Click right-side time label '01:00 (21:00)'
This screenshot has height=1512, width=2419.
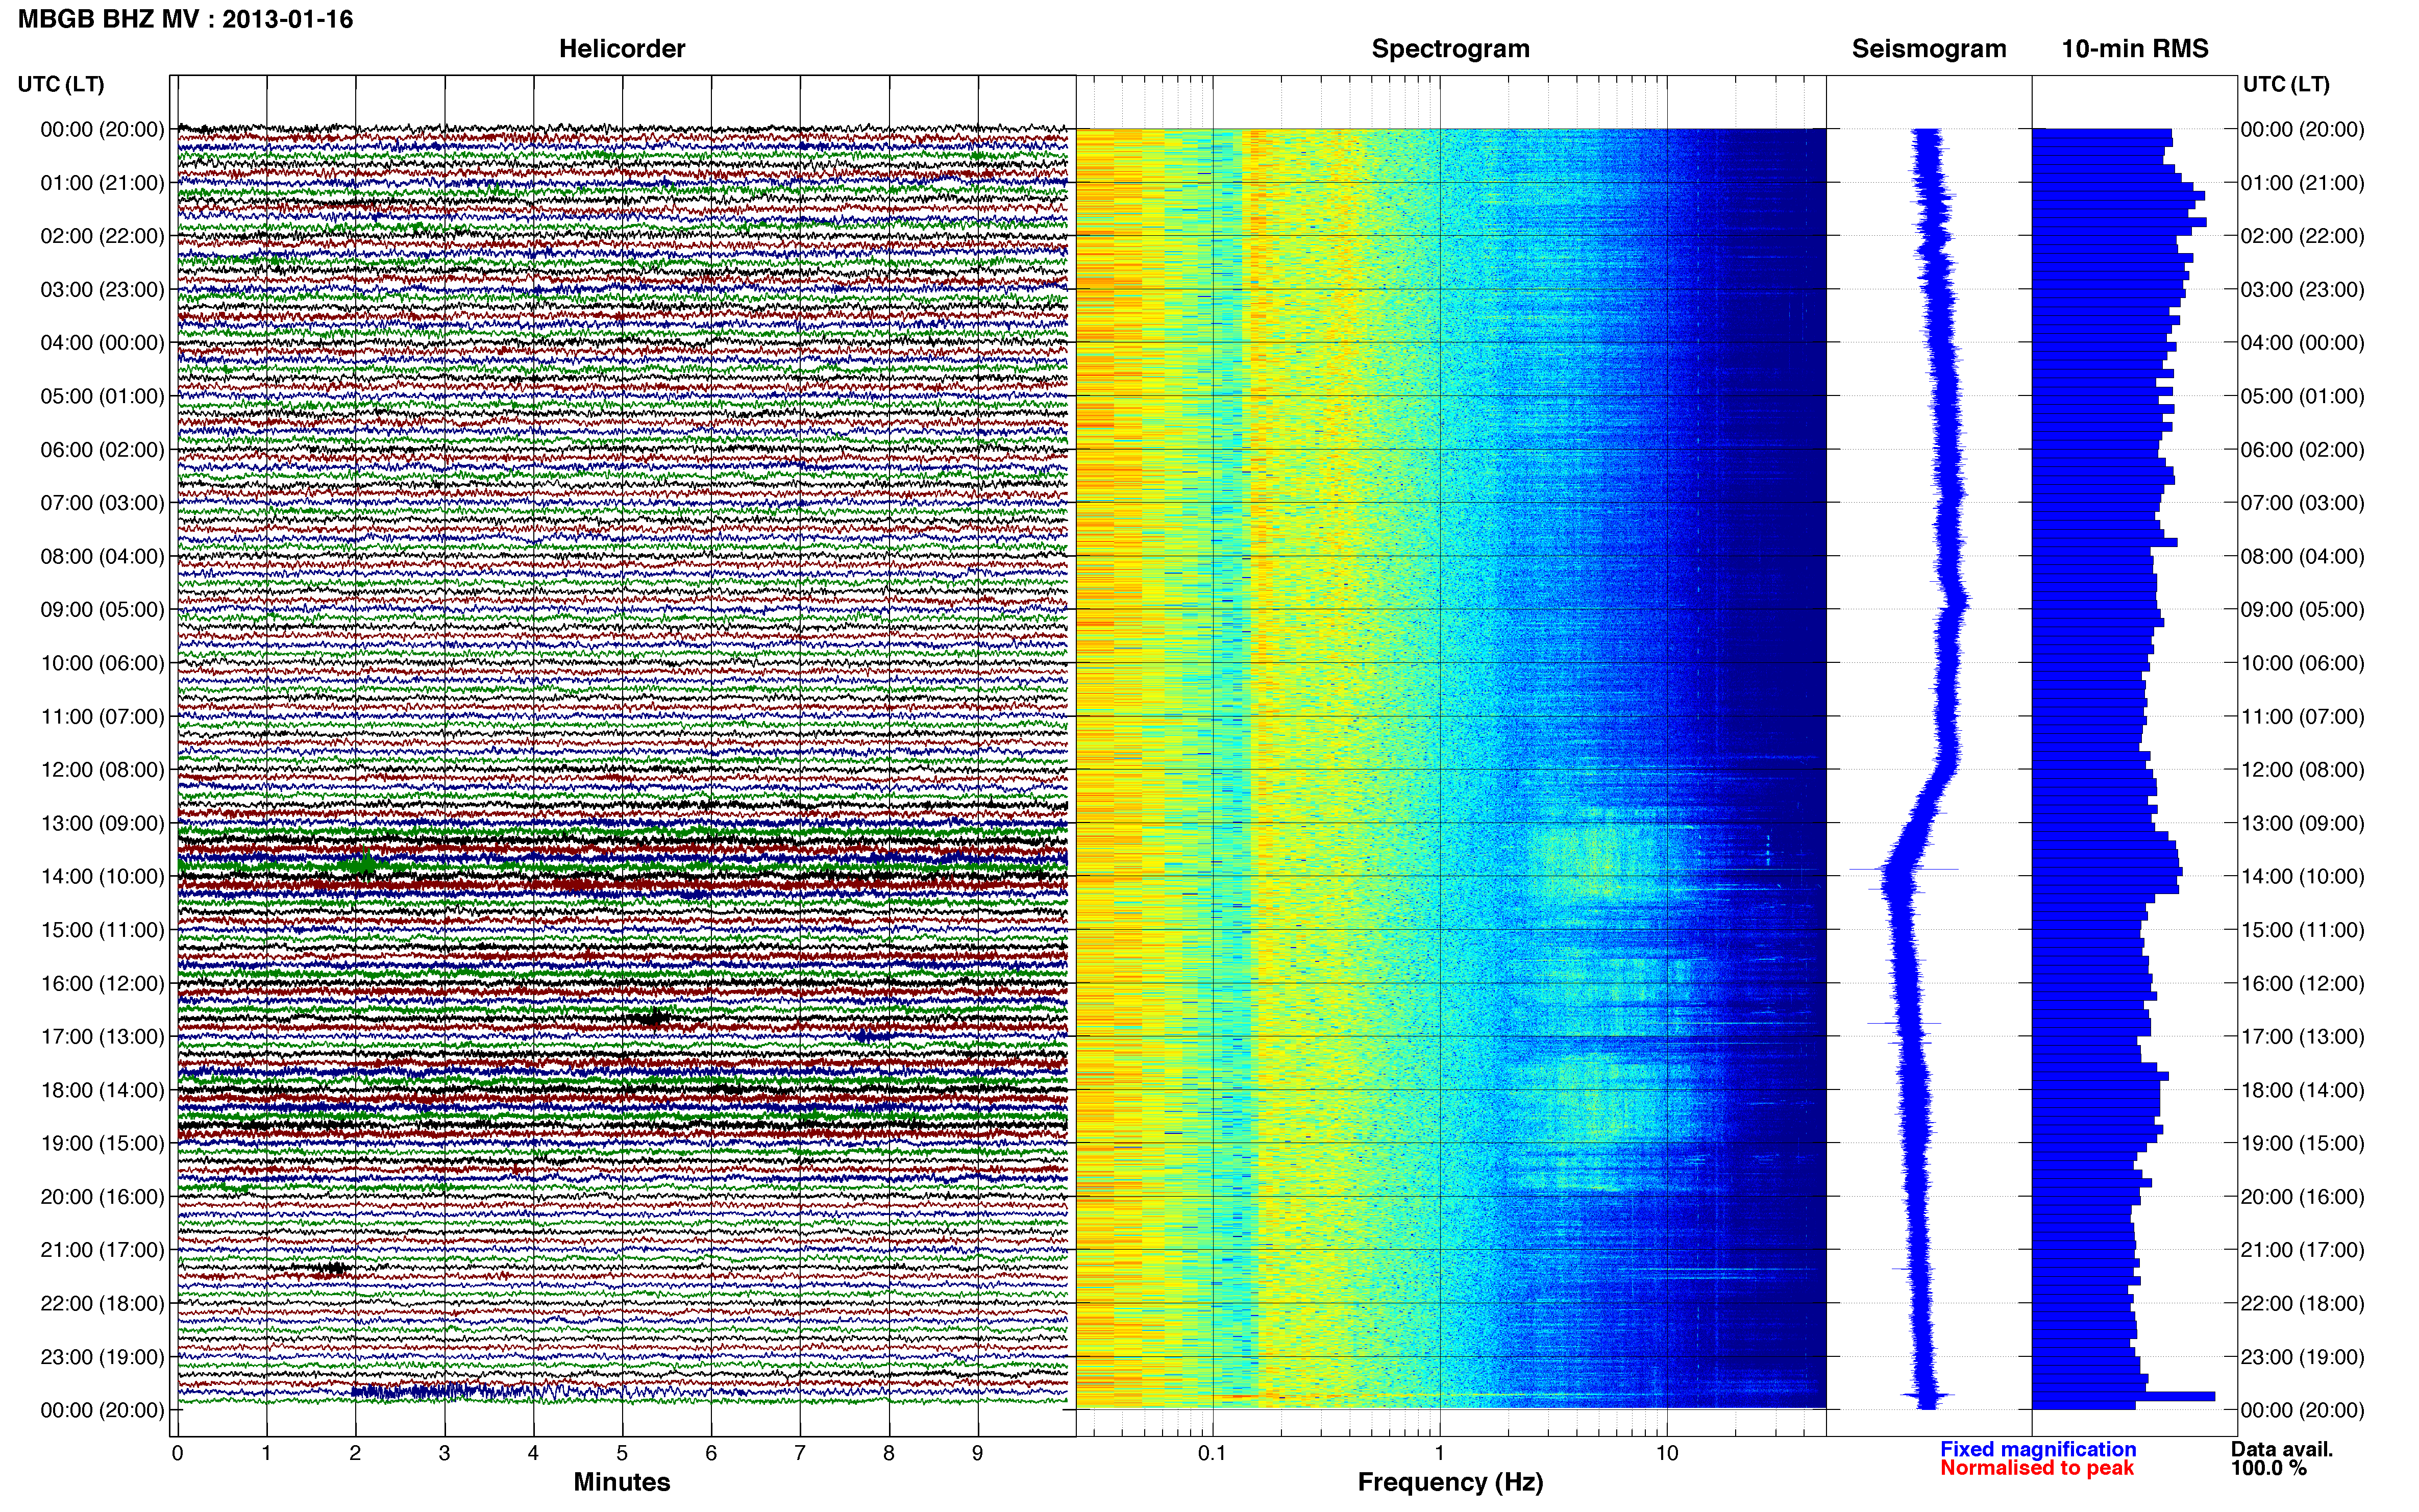pyautogui.click(x=2302, y=183)
